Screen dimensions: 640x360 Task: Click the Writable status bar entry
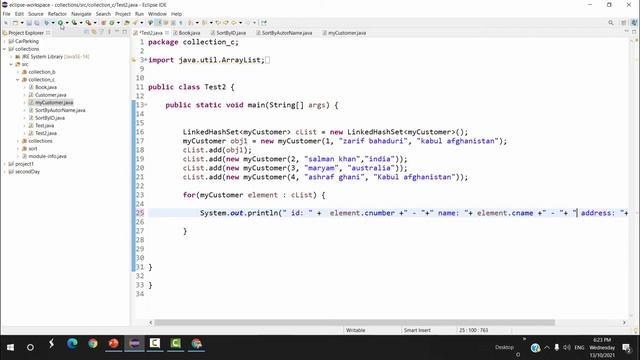click(356, 330)
